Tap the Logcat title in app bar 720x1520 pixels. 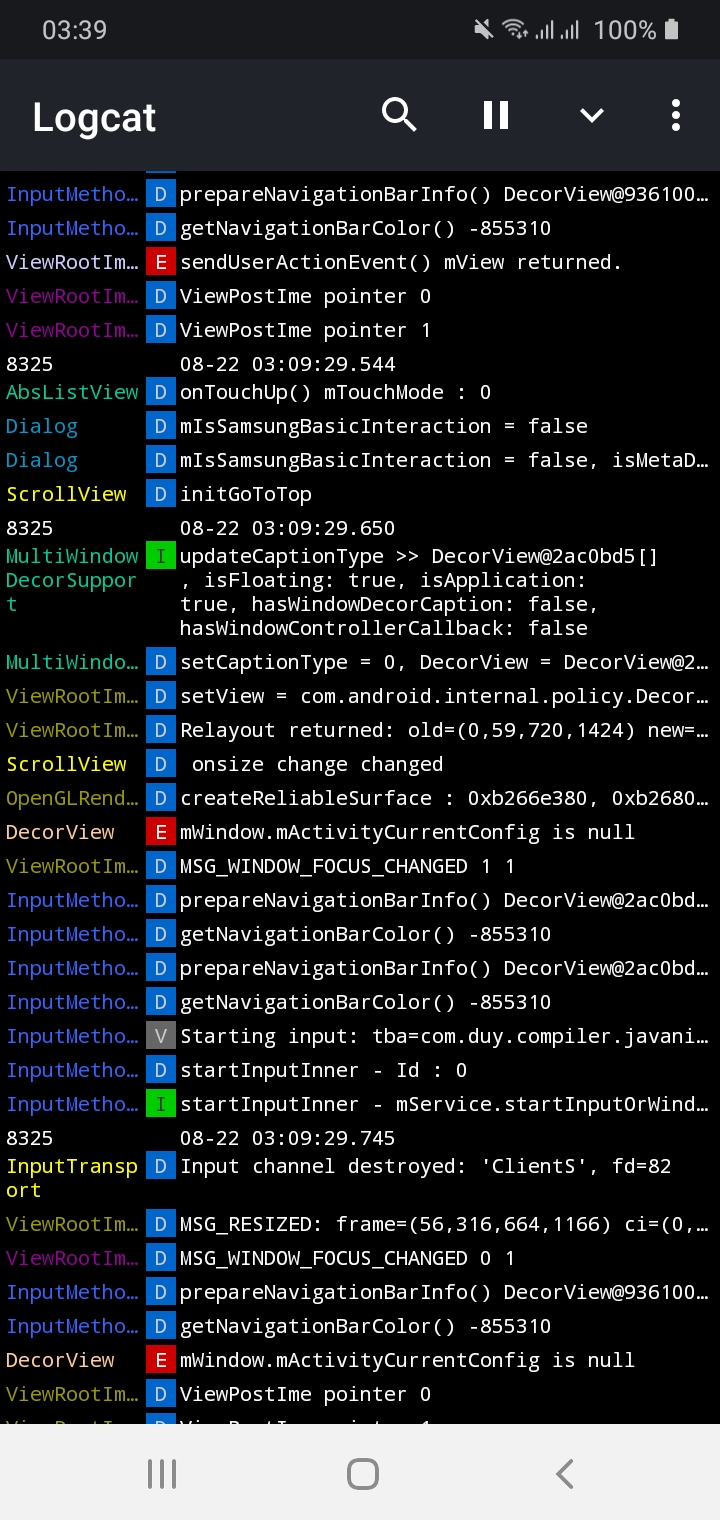(x=93, y=117)
